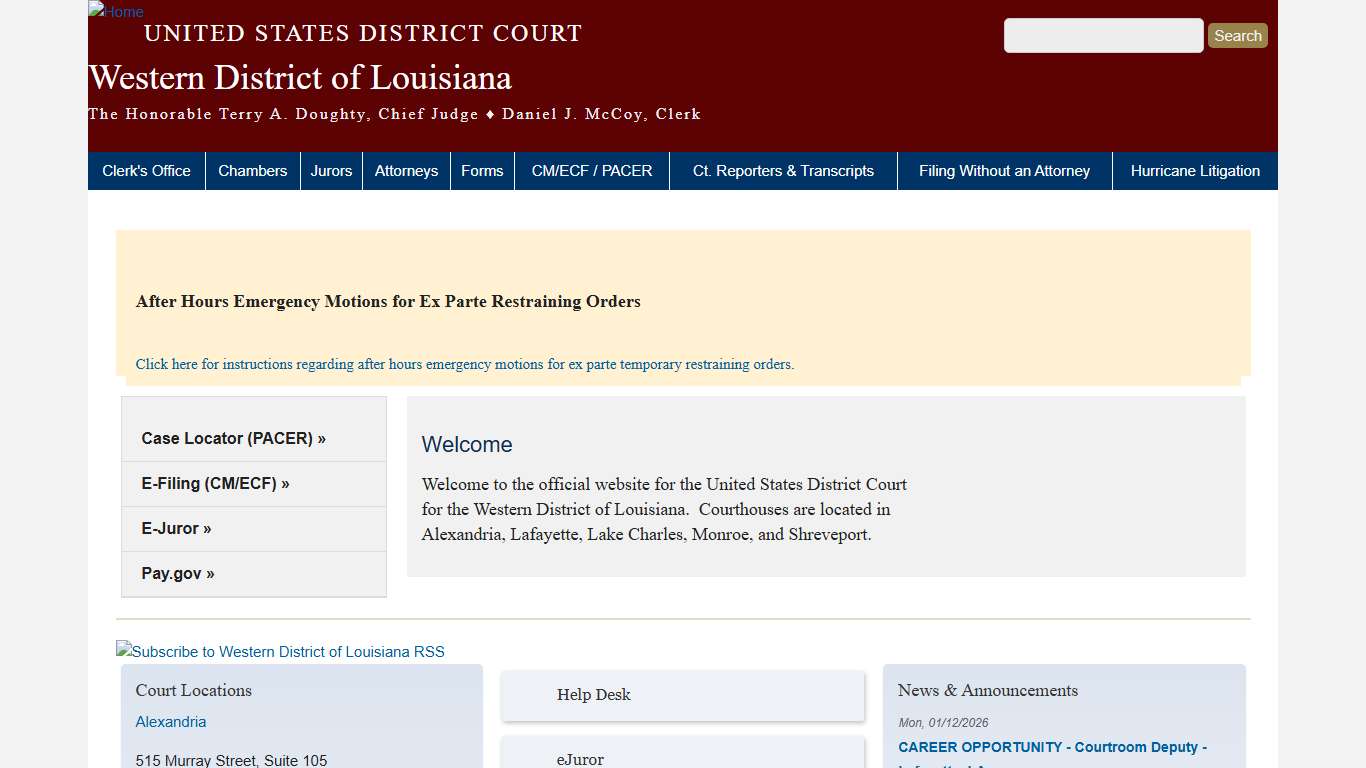This screenshot has width=1366, height=768.
Task: Open CM/ECF / PACER from the navigation bar
Action: [x=591, y=170]
